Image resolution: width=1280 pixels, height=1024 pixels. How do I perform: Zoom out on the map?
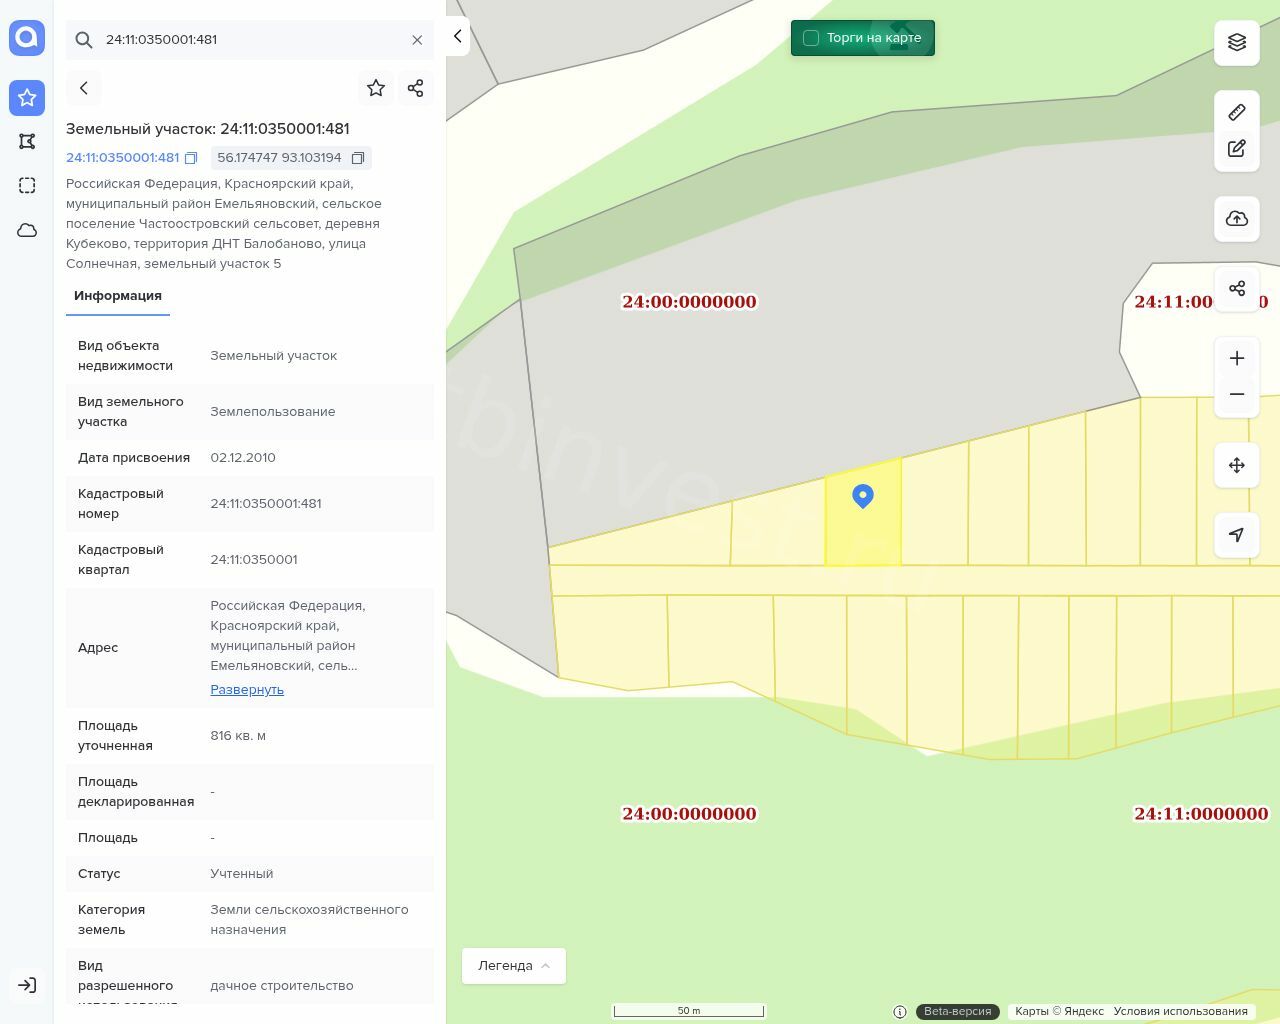[x=1237, y=394]
